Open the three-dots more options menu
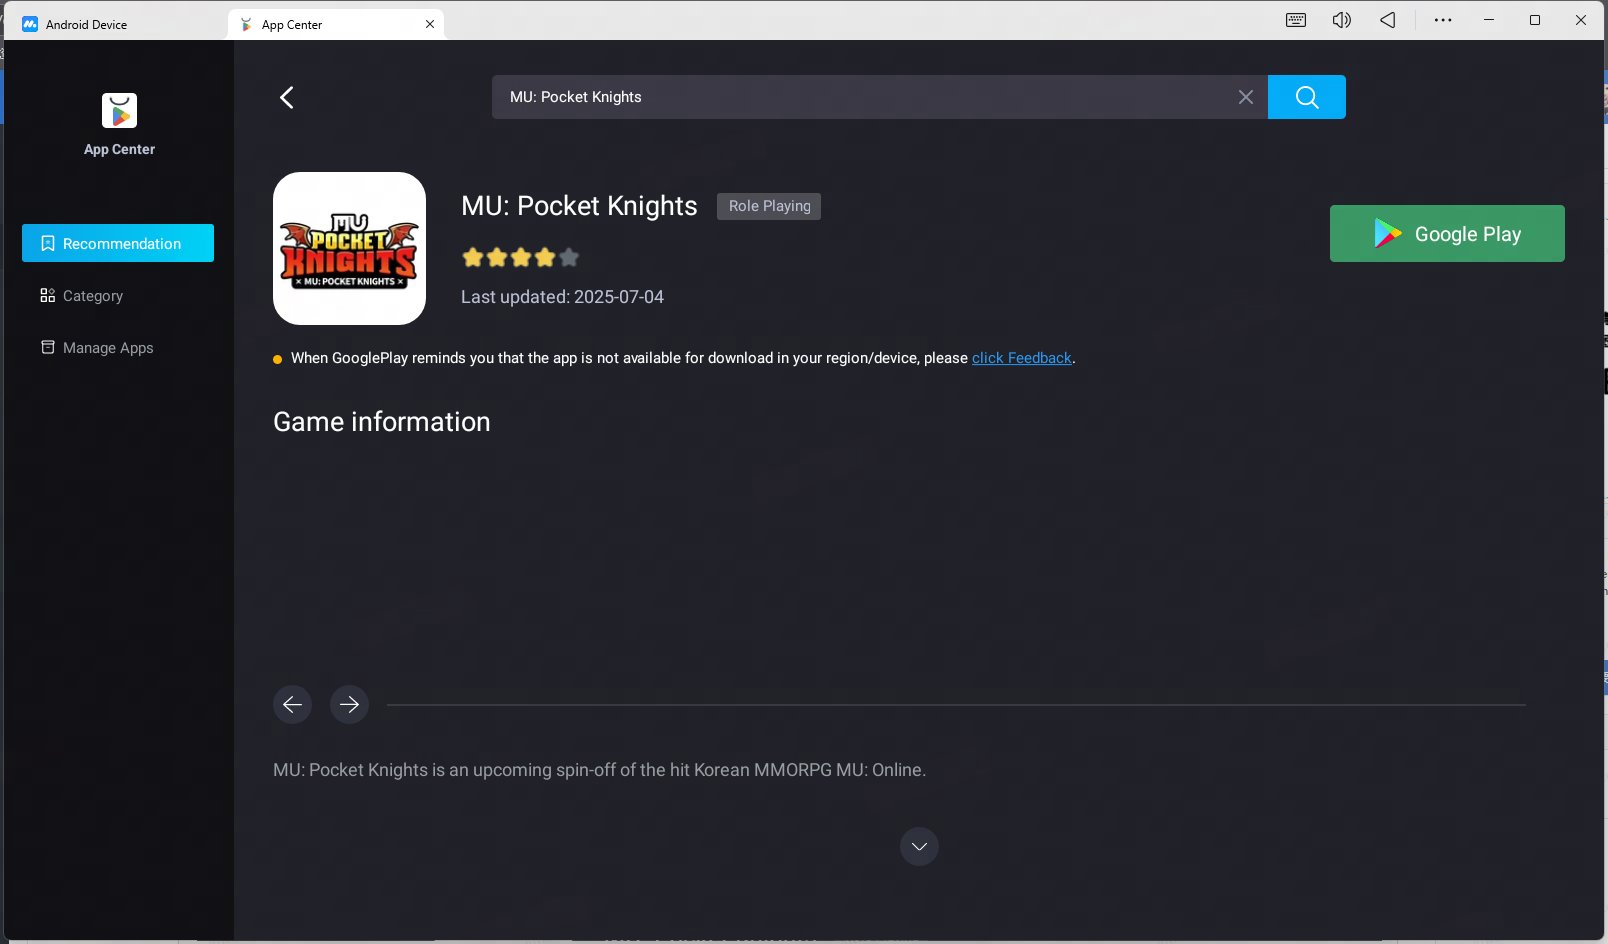This screenshot has height=944, width=1608. pos(1443,20)
